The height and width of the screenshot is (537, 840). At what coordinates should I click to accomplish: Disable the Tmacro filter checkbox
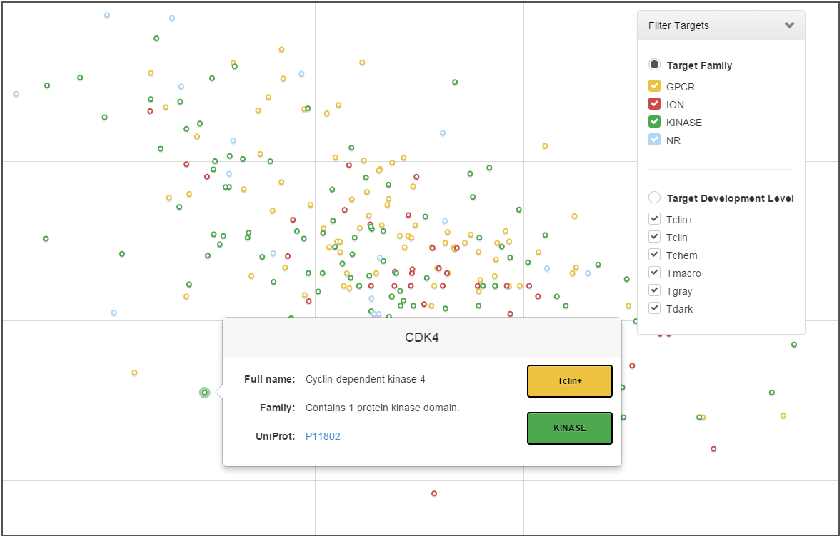click(654, 273)
